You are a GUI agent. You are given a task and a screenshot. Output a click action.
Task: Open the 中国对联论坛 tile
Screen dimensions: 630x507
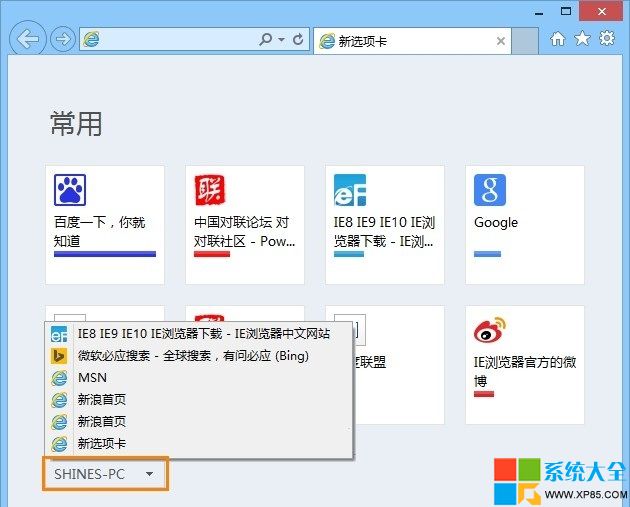(x=245, y=225)
